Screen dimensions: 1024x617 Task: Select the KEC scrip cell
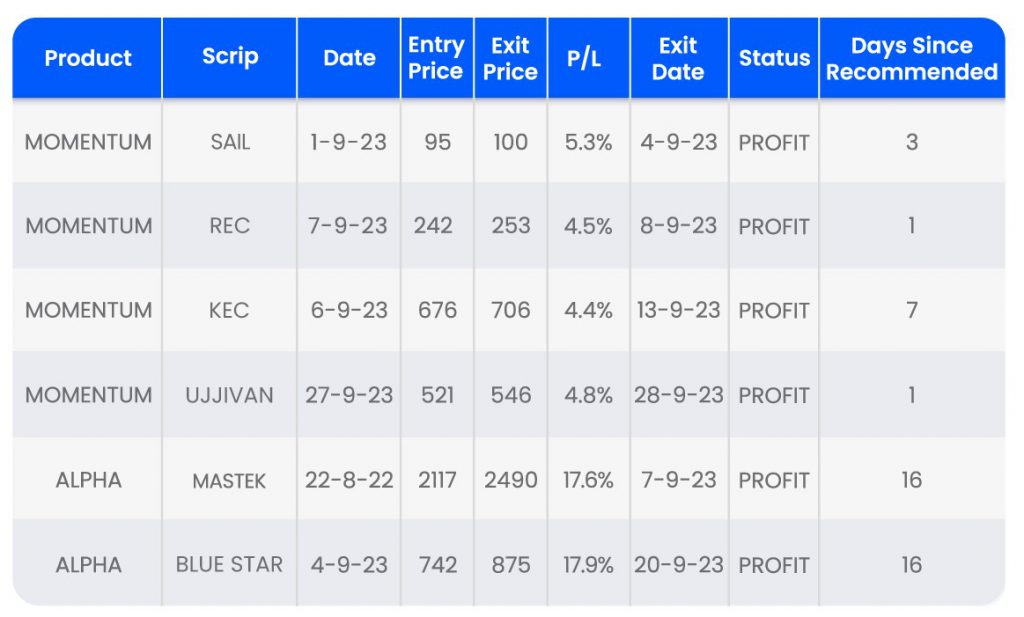coord(230,310)
